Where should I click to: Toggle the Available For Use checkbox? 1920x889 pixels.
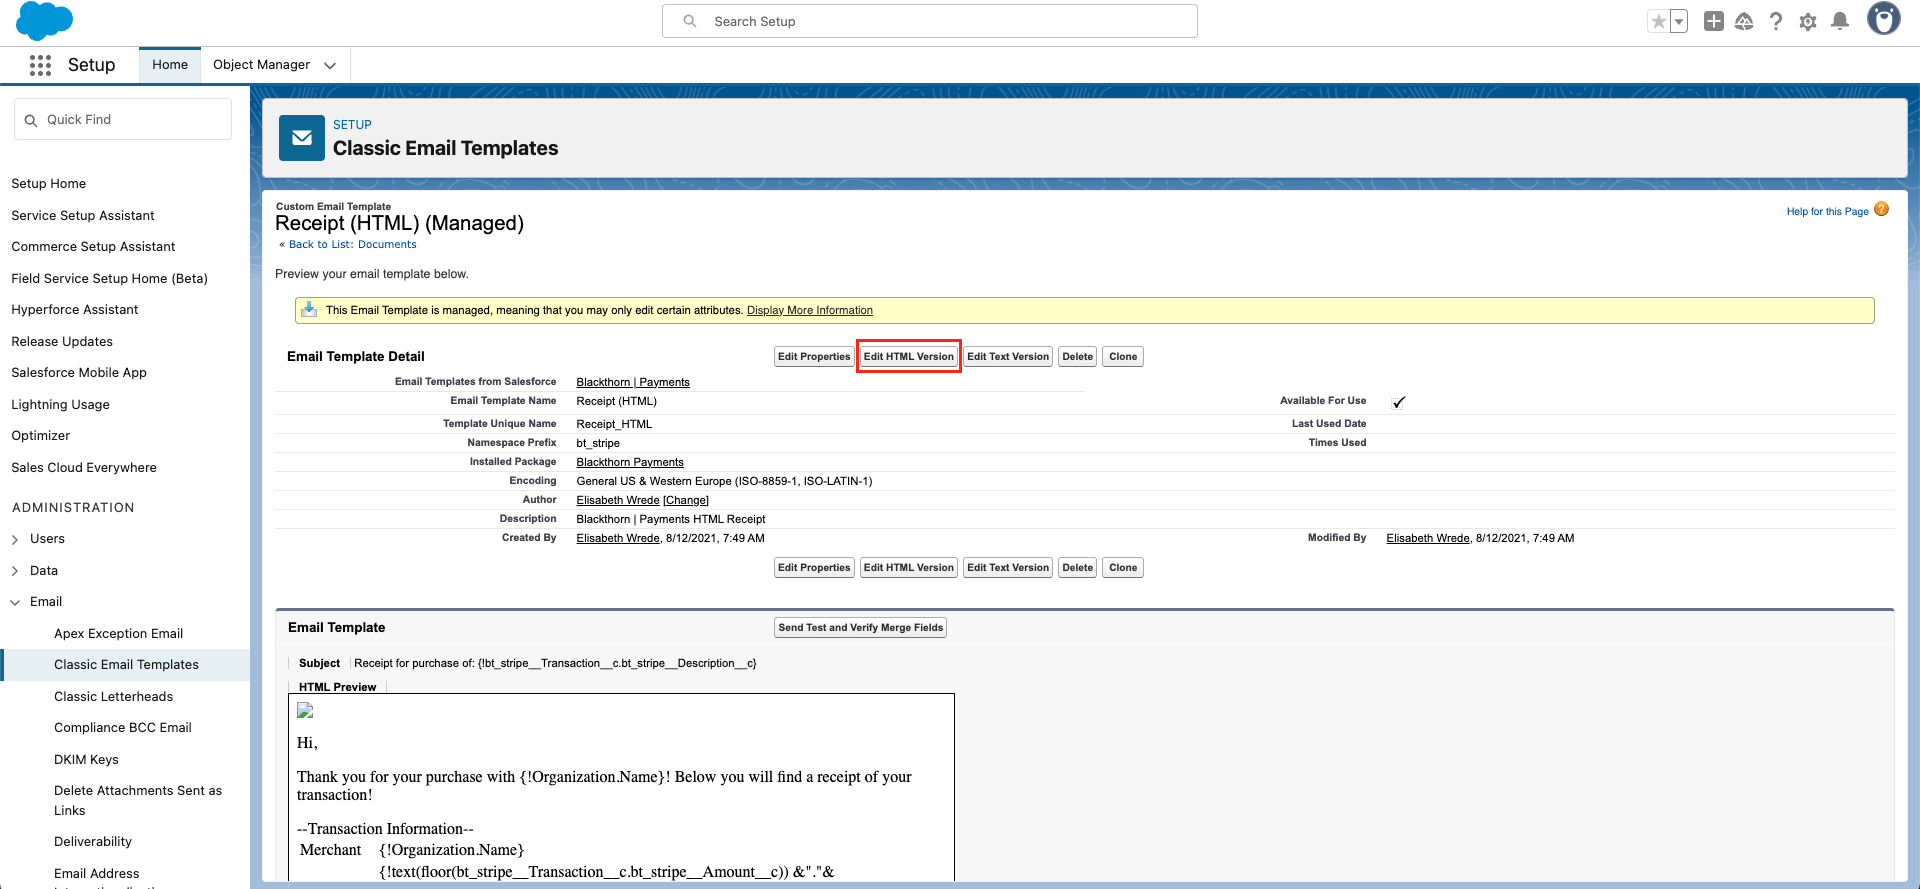point(1398,402)
